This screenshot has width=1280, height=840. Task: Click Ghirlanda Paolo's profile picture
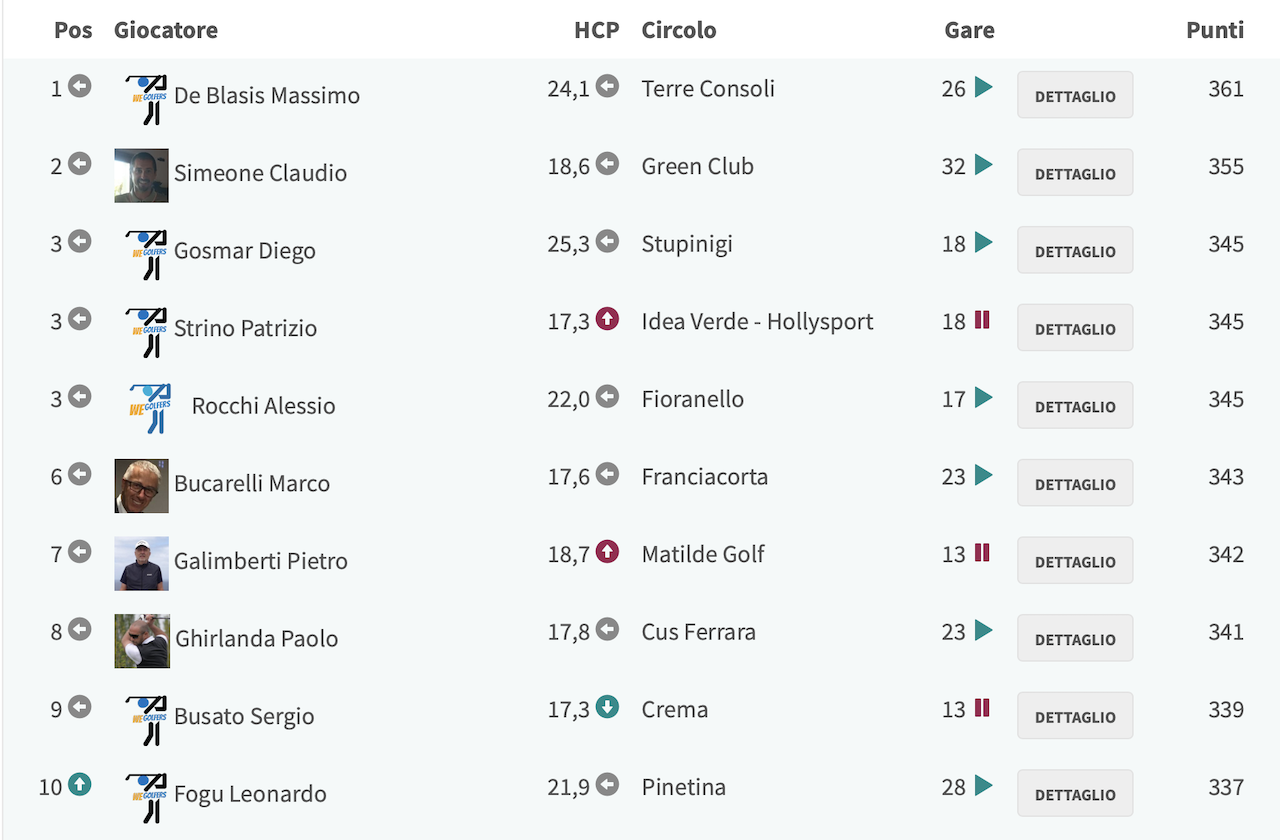click(x=142, y=641)
